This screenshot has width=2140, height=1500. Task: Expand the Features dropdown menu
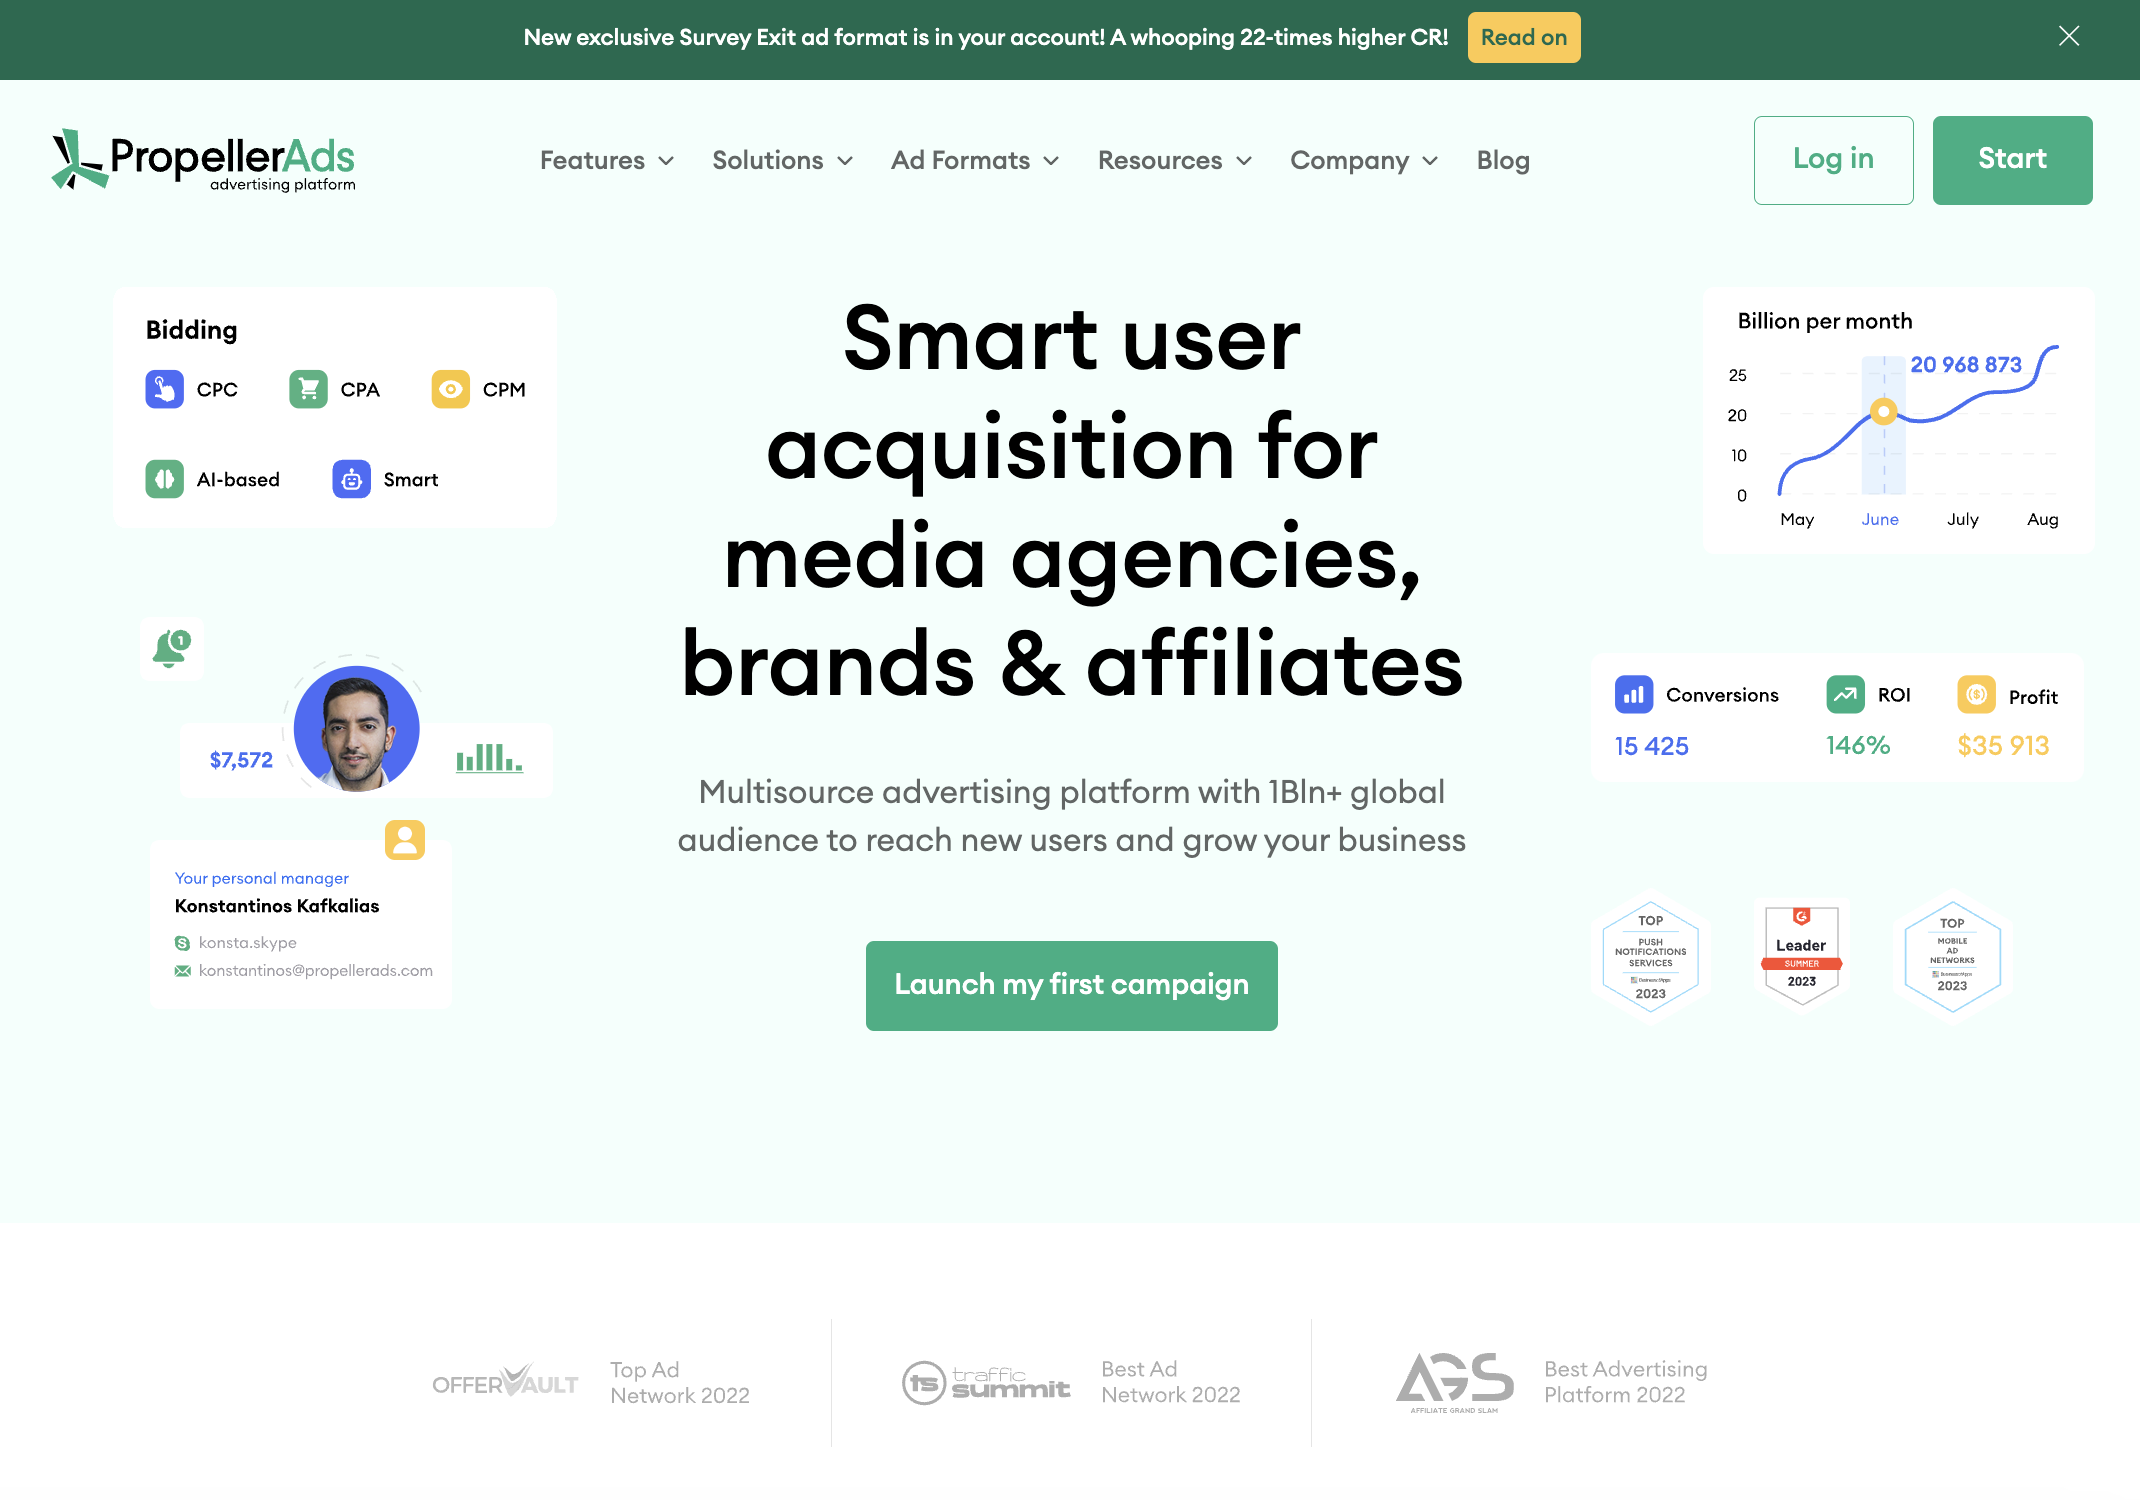(x=608, y=159)
